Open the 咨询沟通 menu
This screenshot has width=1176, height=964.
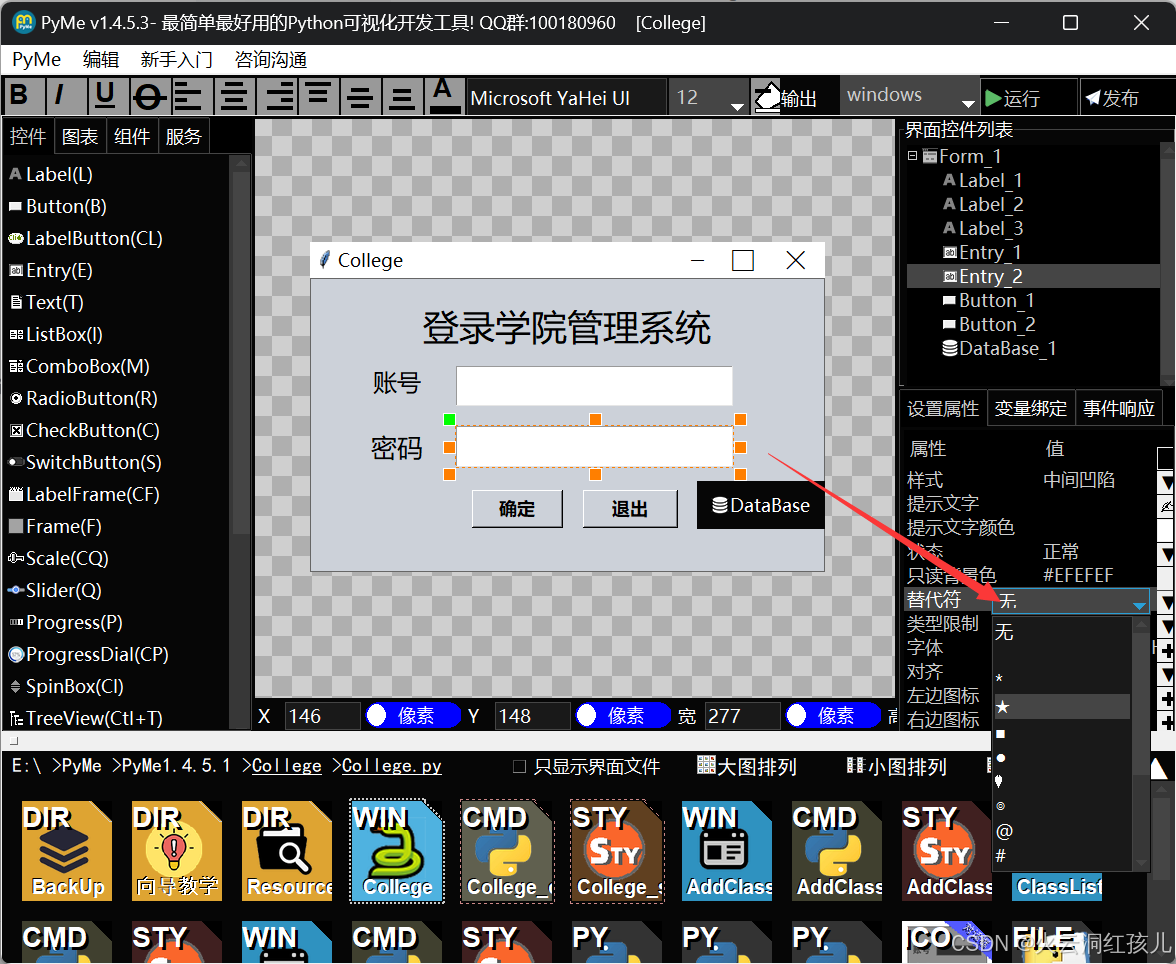[271, 59]
